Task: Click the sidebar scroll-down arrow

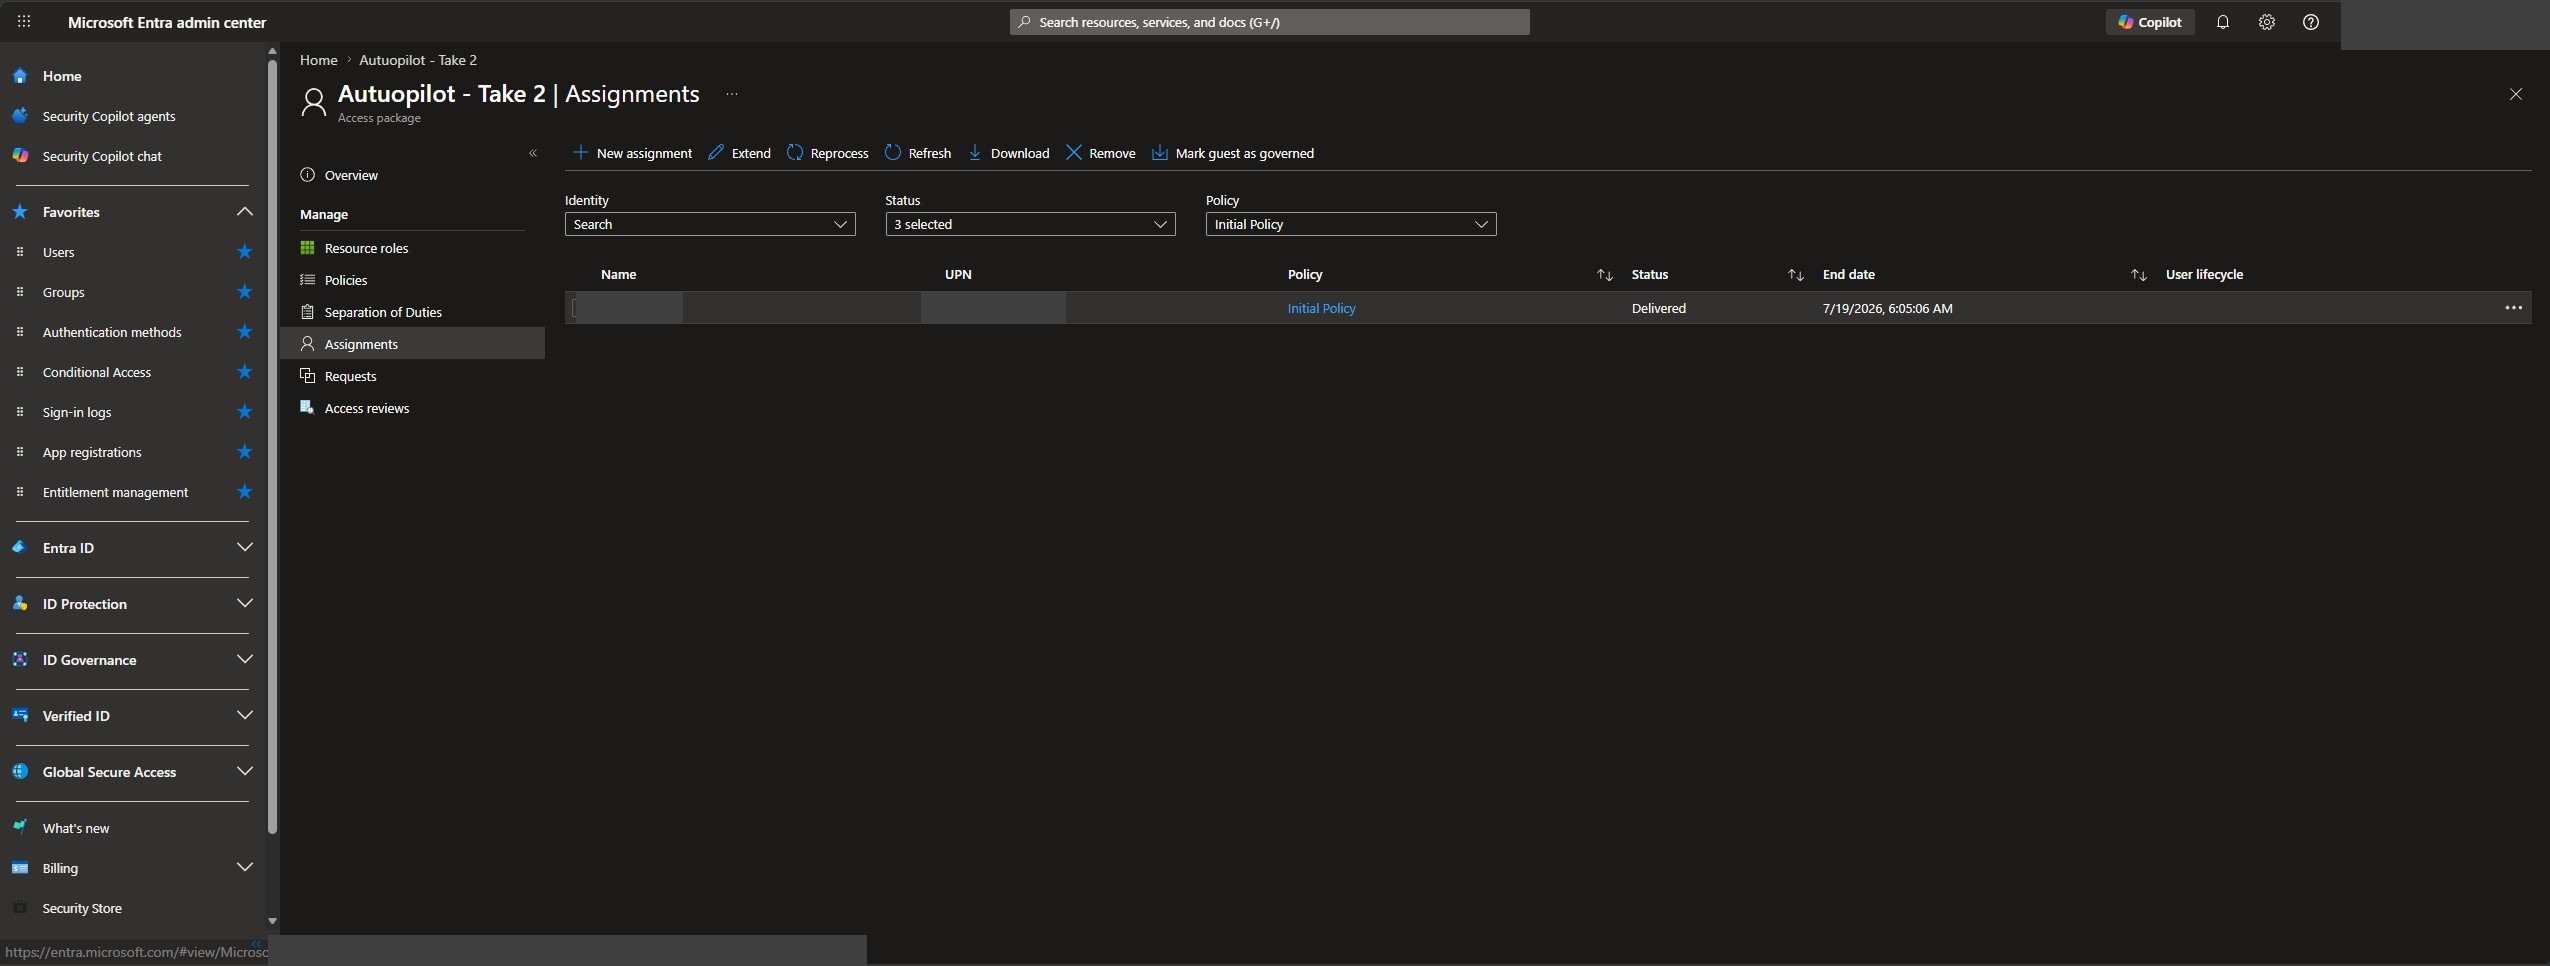Action: (x=272, y=921)
